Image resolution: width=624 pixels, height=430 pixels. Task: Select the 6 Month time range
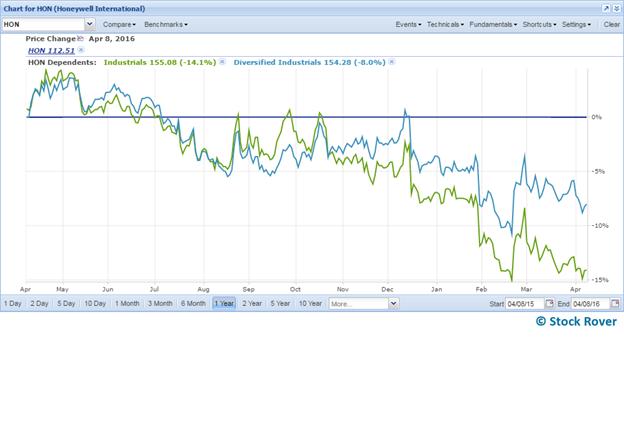click(193, 304)
